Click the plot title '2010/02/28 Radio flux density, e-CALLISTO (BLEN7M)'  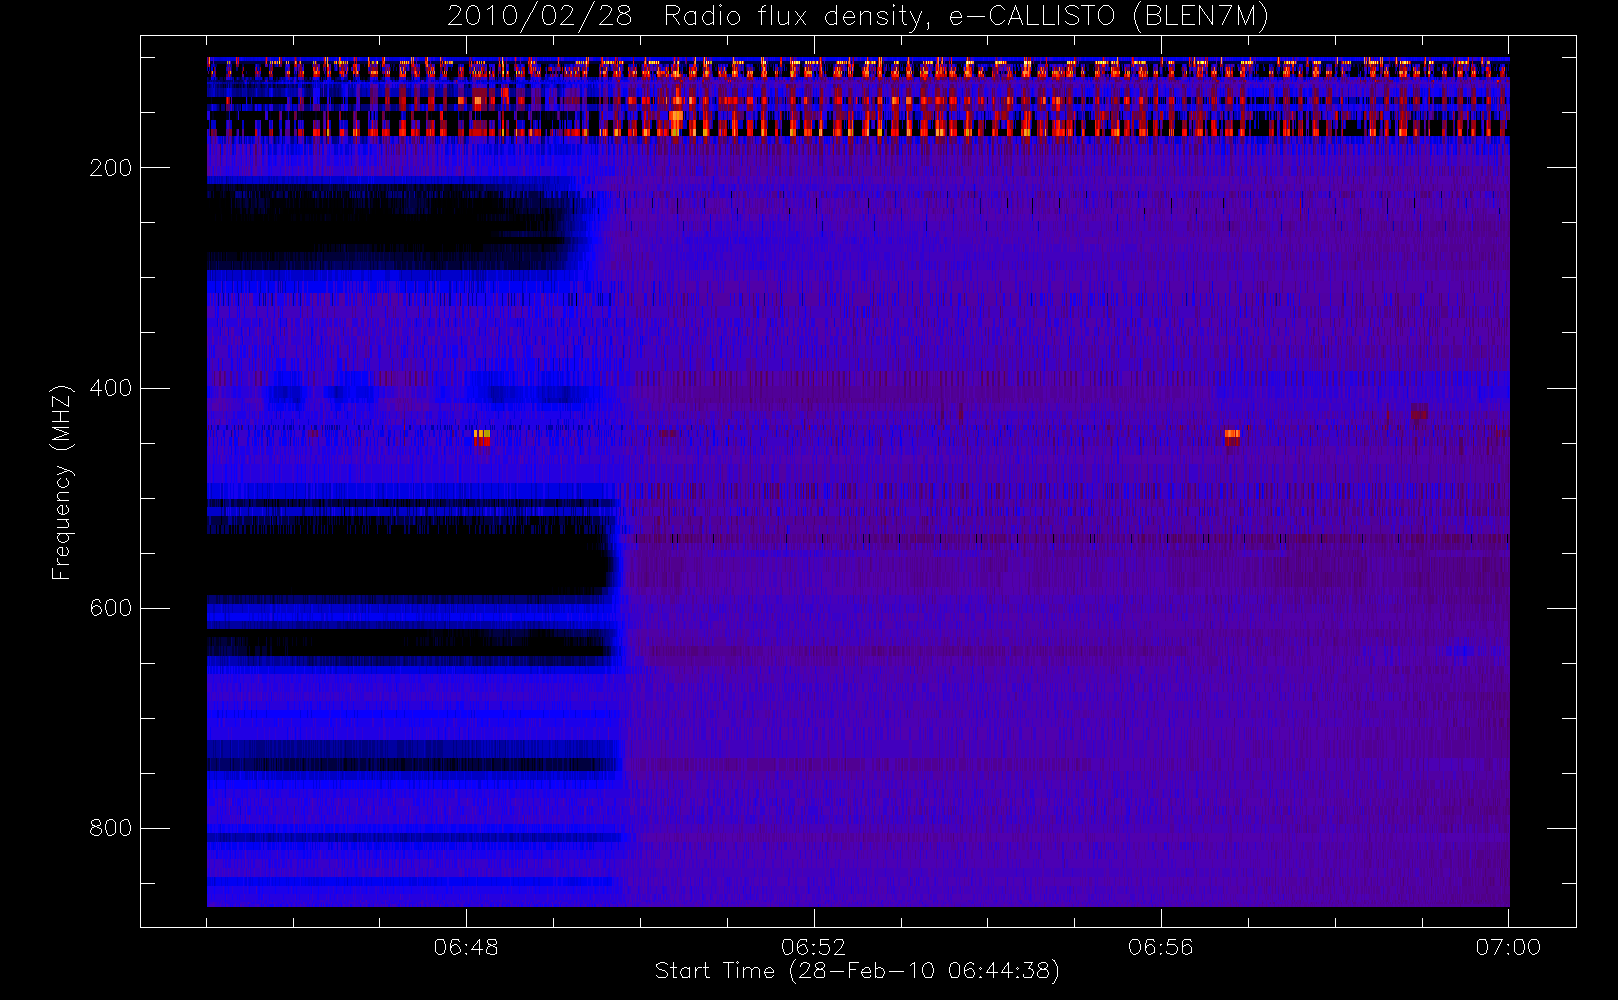pyautogui.click(x=857, y=17)
